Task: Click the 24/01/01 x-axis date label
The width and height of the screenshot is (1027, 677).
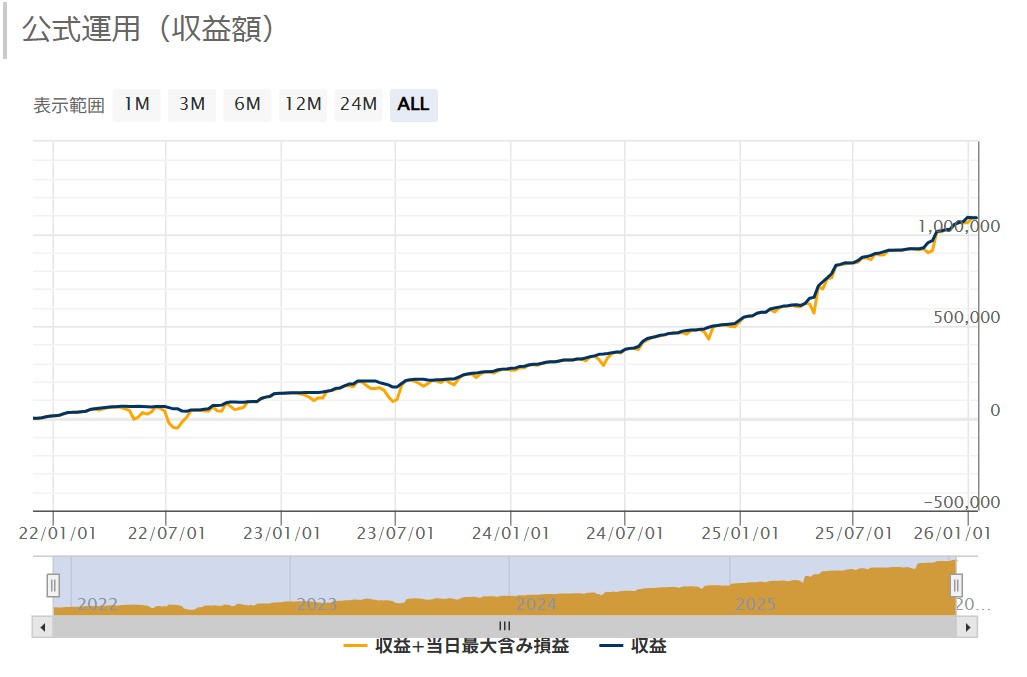Action: coord(511,534)
